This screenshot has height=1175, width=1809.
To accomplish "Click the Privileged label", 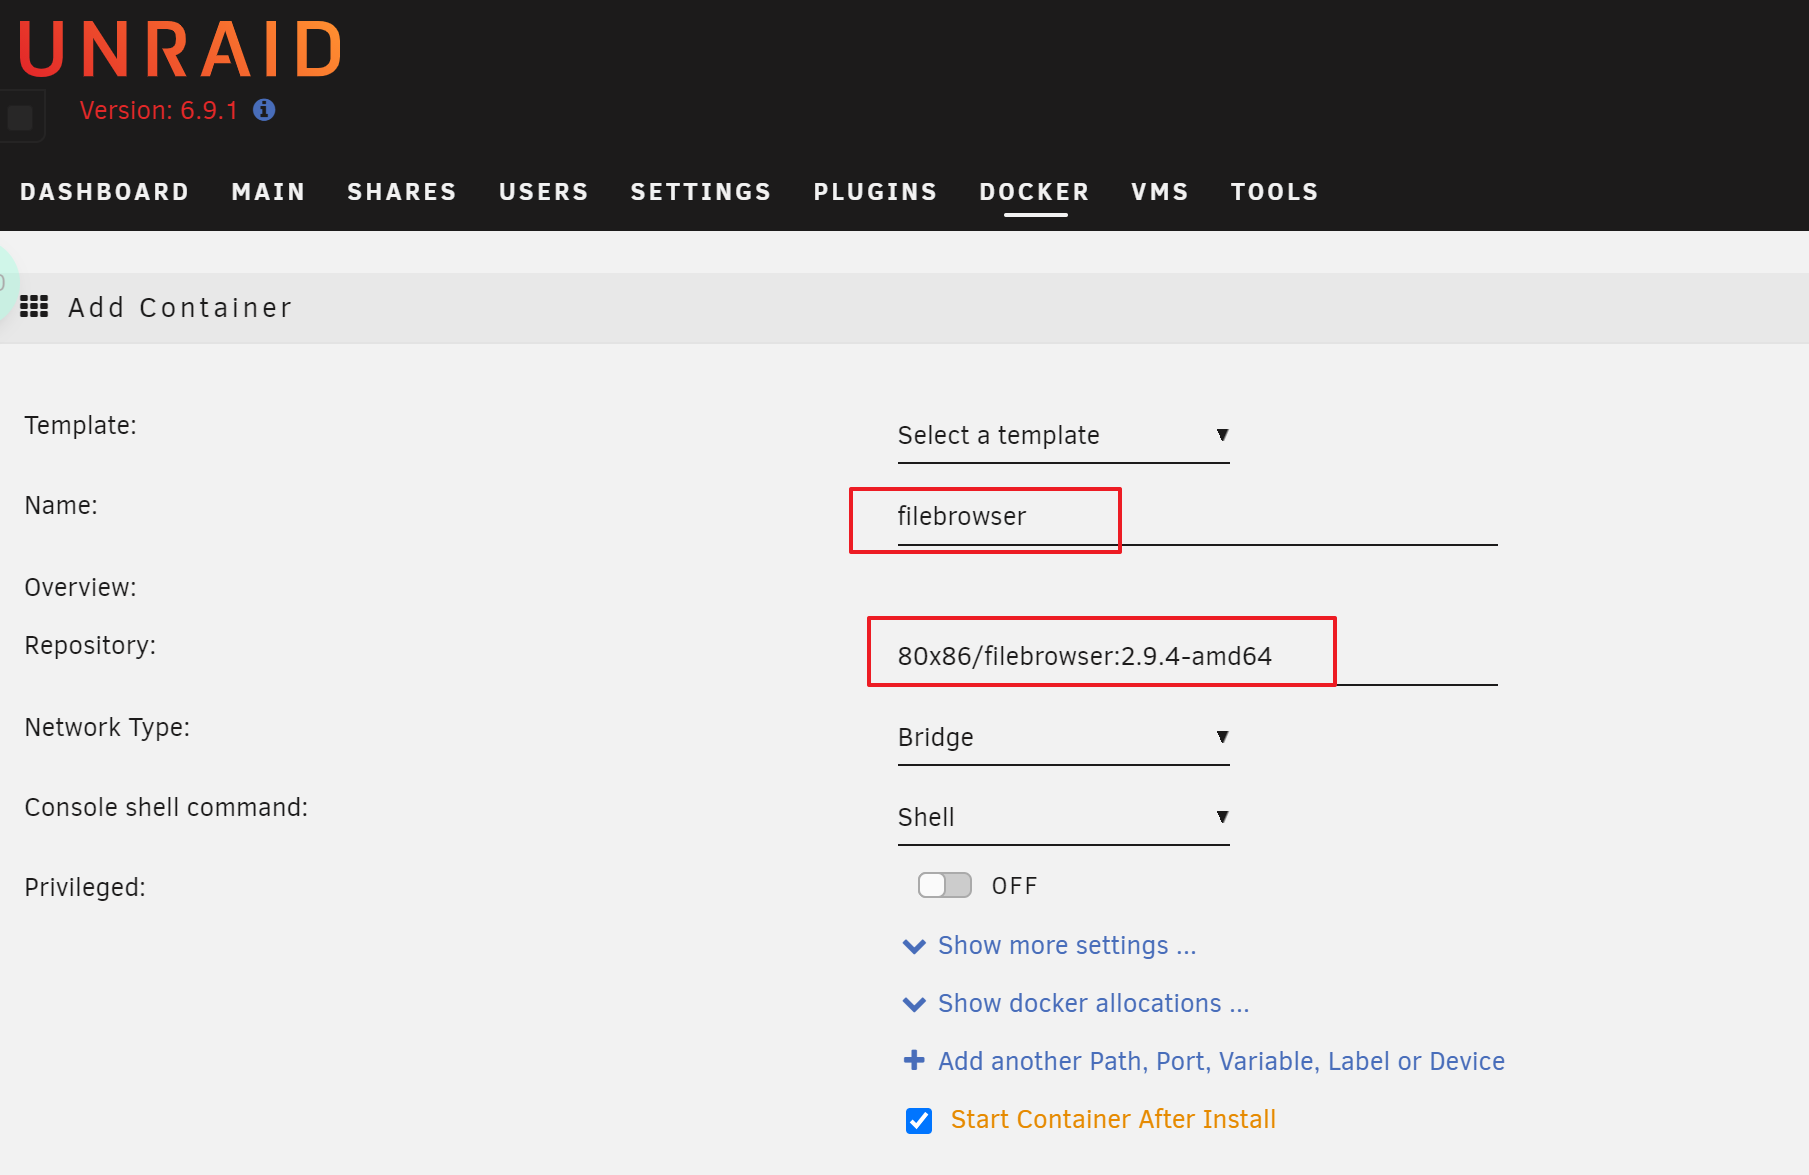I will pos(85,888).
